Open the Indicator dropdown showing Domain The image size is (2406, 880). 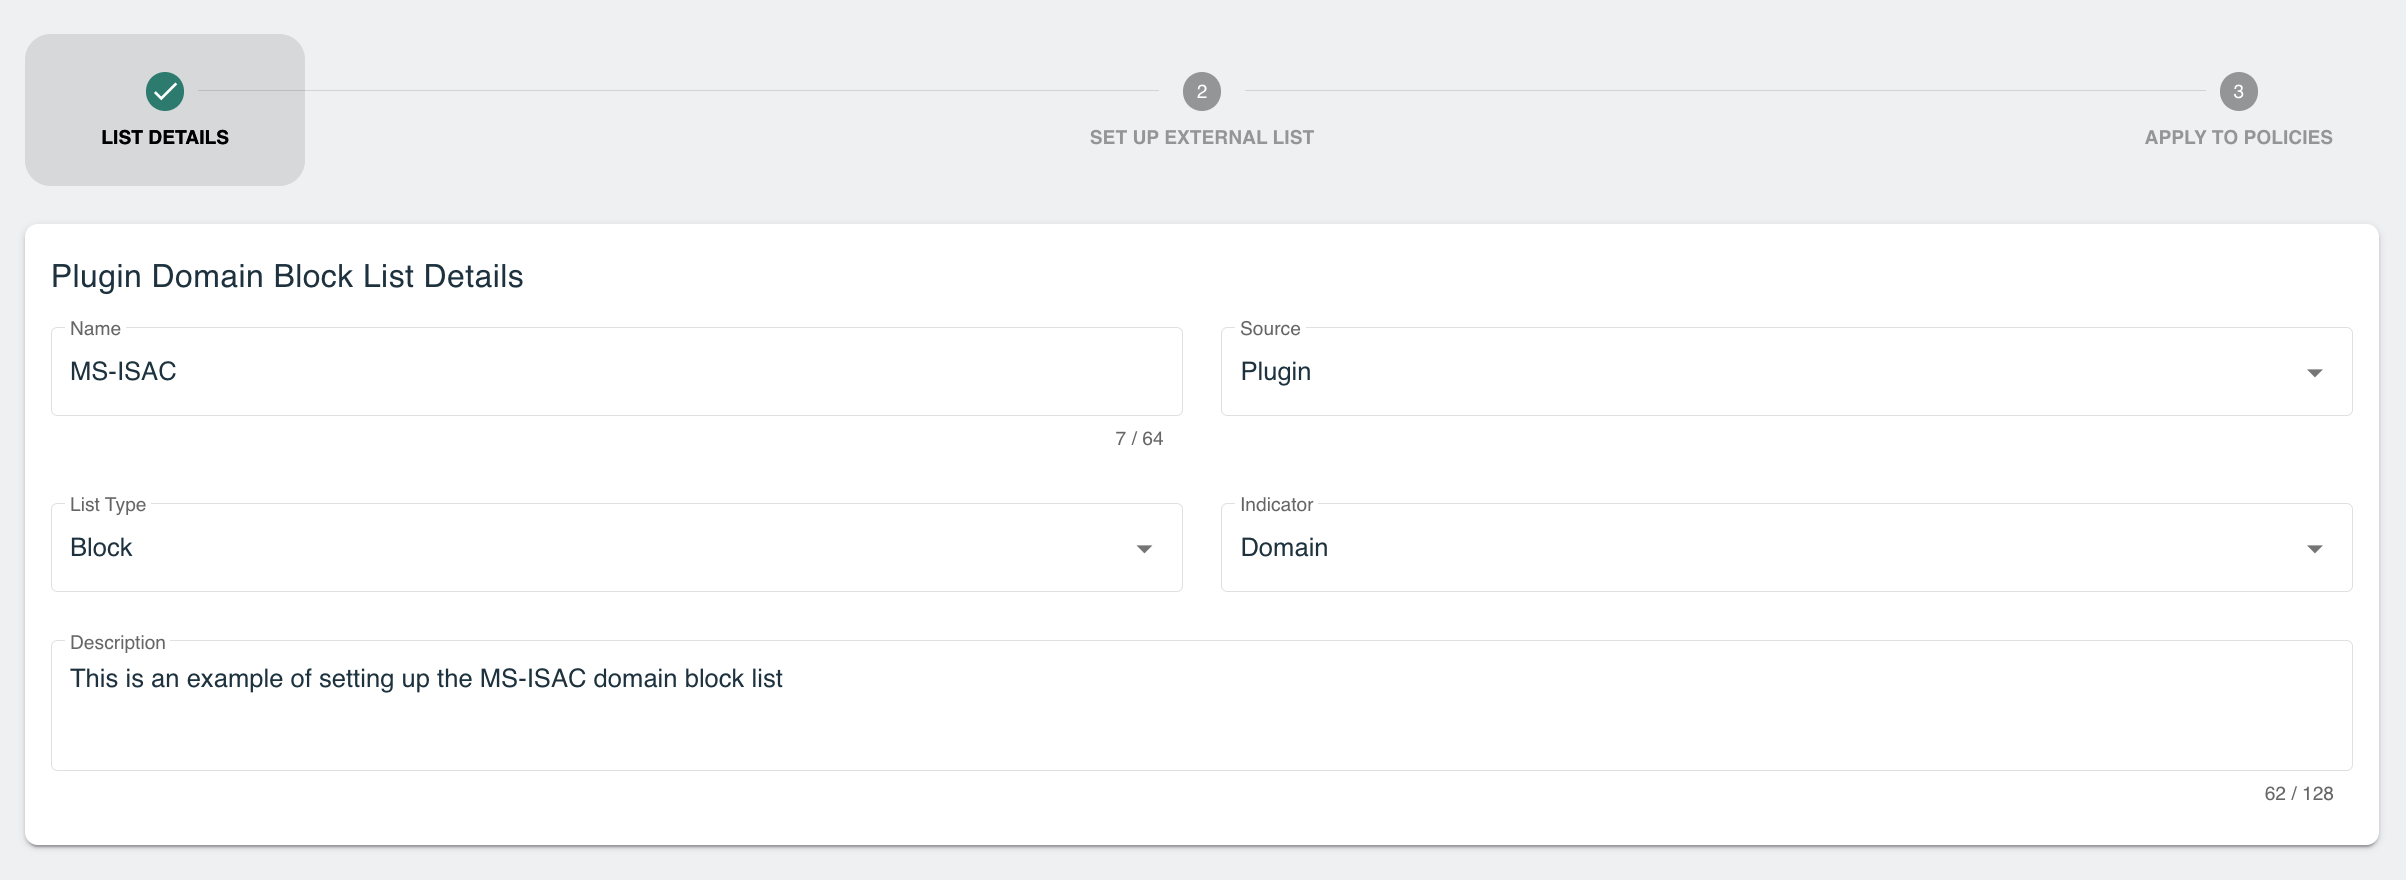pyautogui.click(x=1786, y=547)
